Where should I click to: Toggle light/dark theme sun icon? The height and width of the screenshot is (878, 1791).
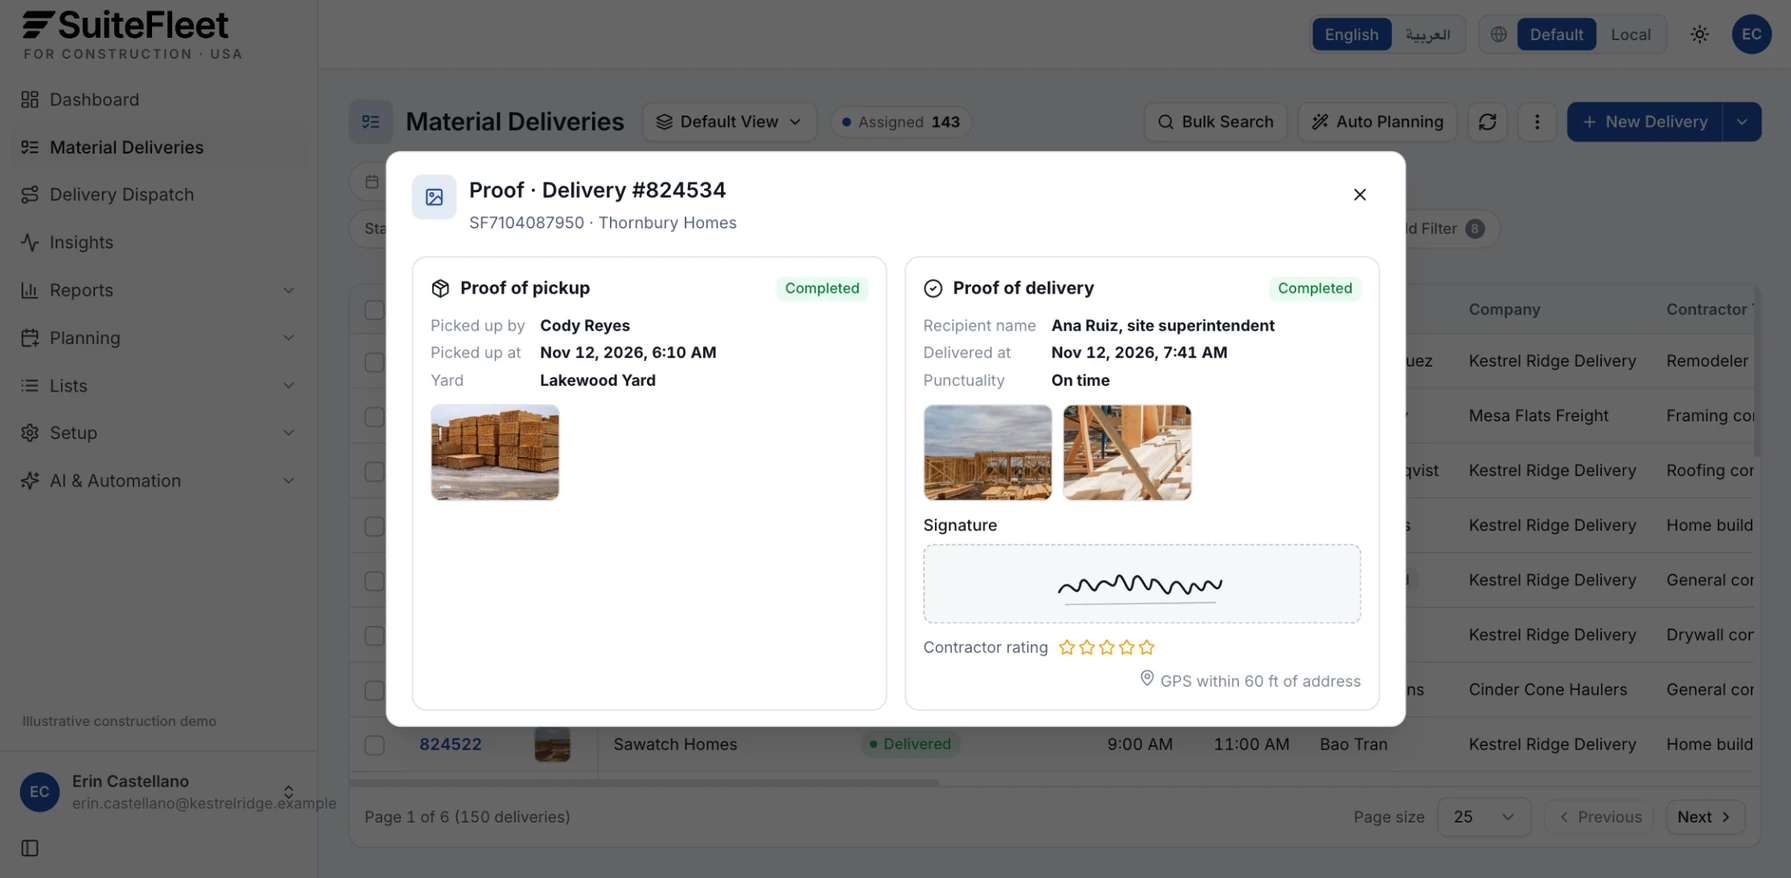pos(1699,34)
